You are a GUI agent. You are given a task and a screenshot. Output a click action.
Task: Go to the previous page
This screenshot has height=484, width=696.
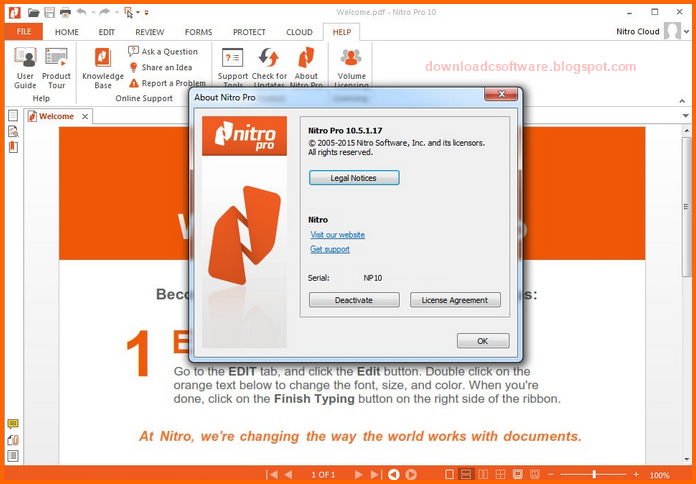tap(289, 474)
